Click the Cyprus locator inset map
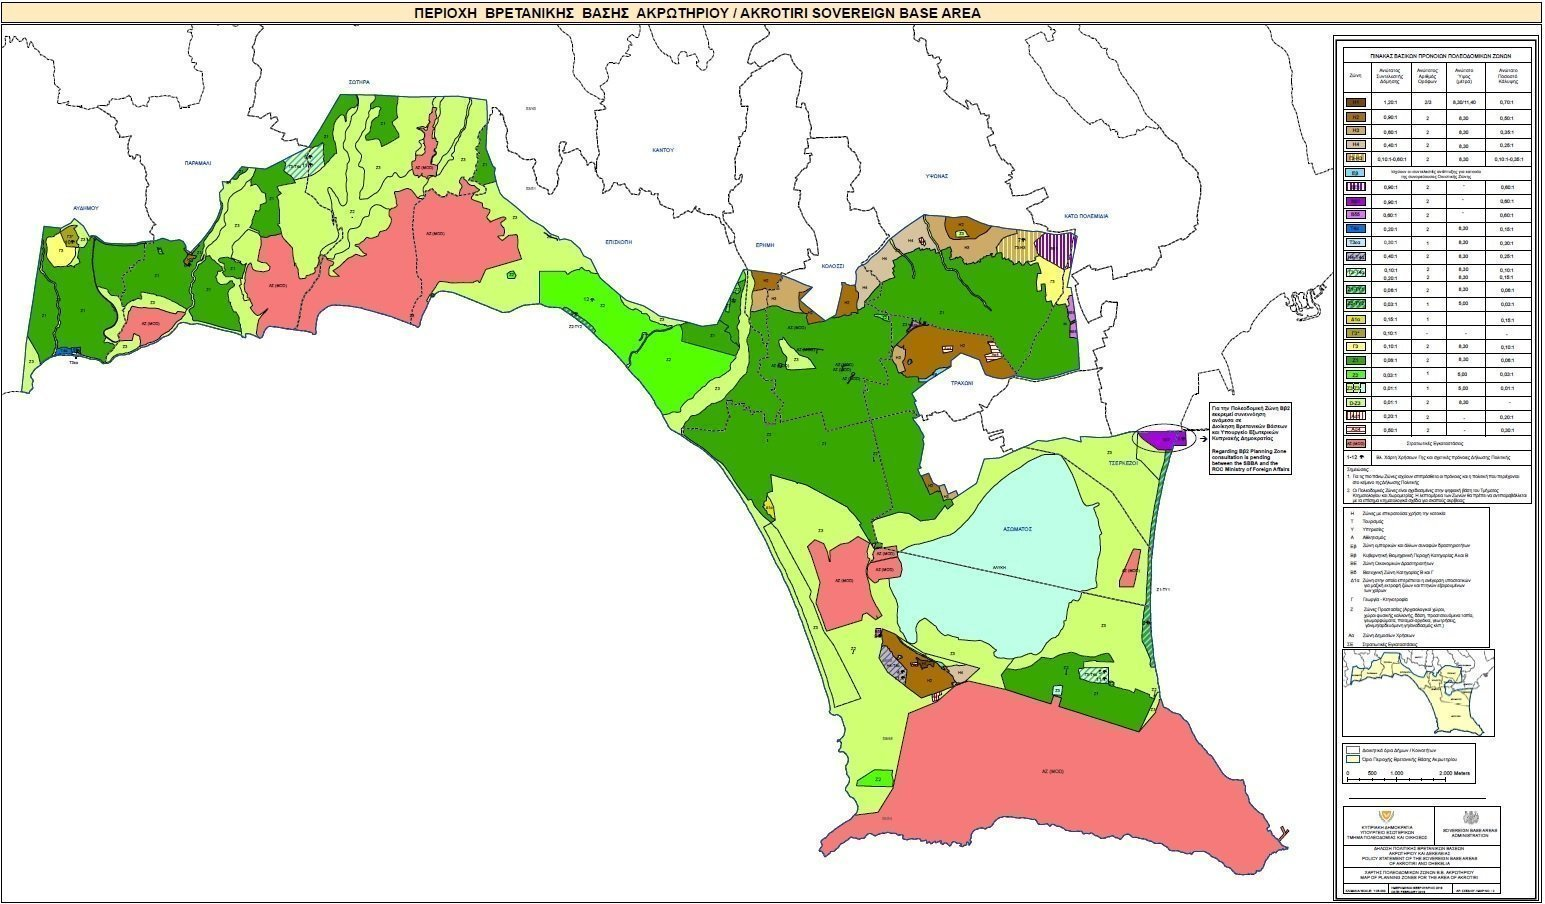Viewport: 1545px width, 904px height. (1419, 693)
